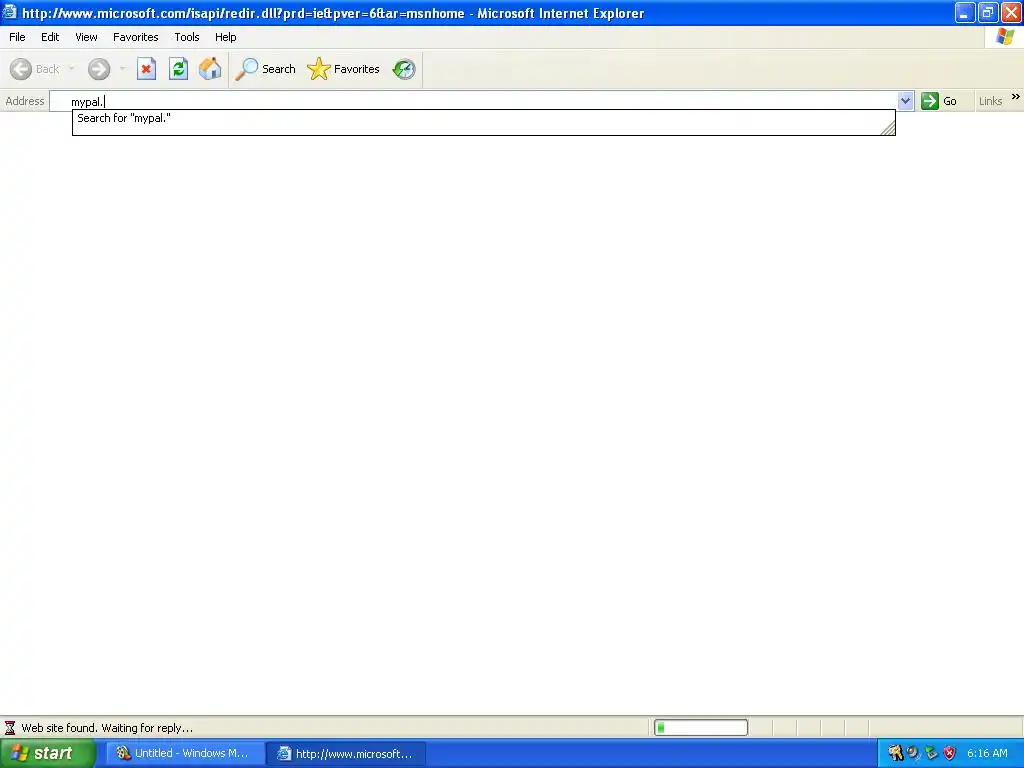Image resolution: width=1024 pixels, height=768 pixels.
Task: Open the Help menu
Action: (x=226, y=37)
